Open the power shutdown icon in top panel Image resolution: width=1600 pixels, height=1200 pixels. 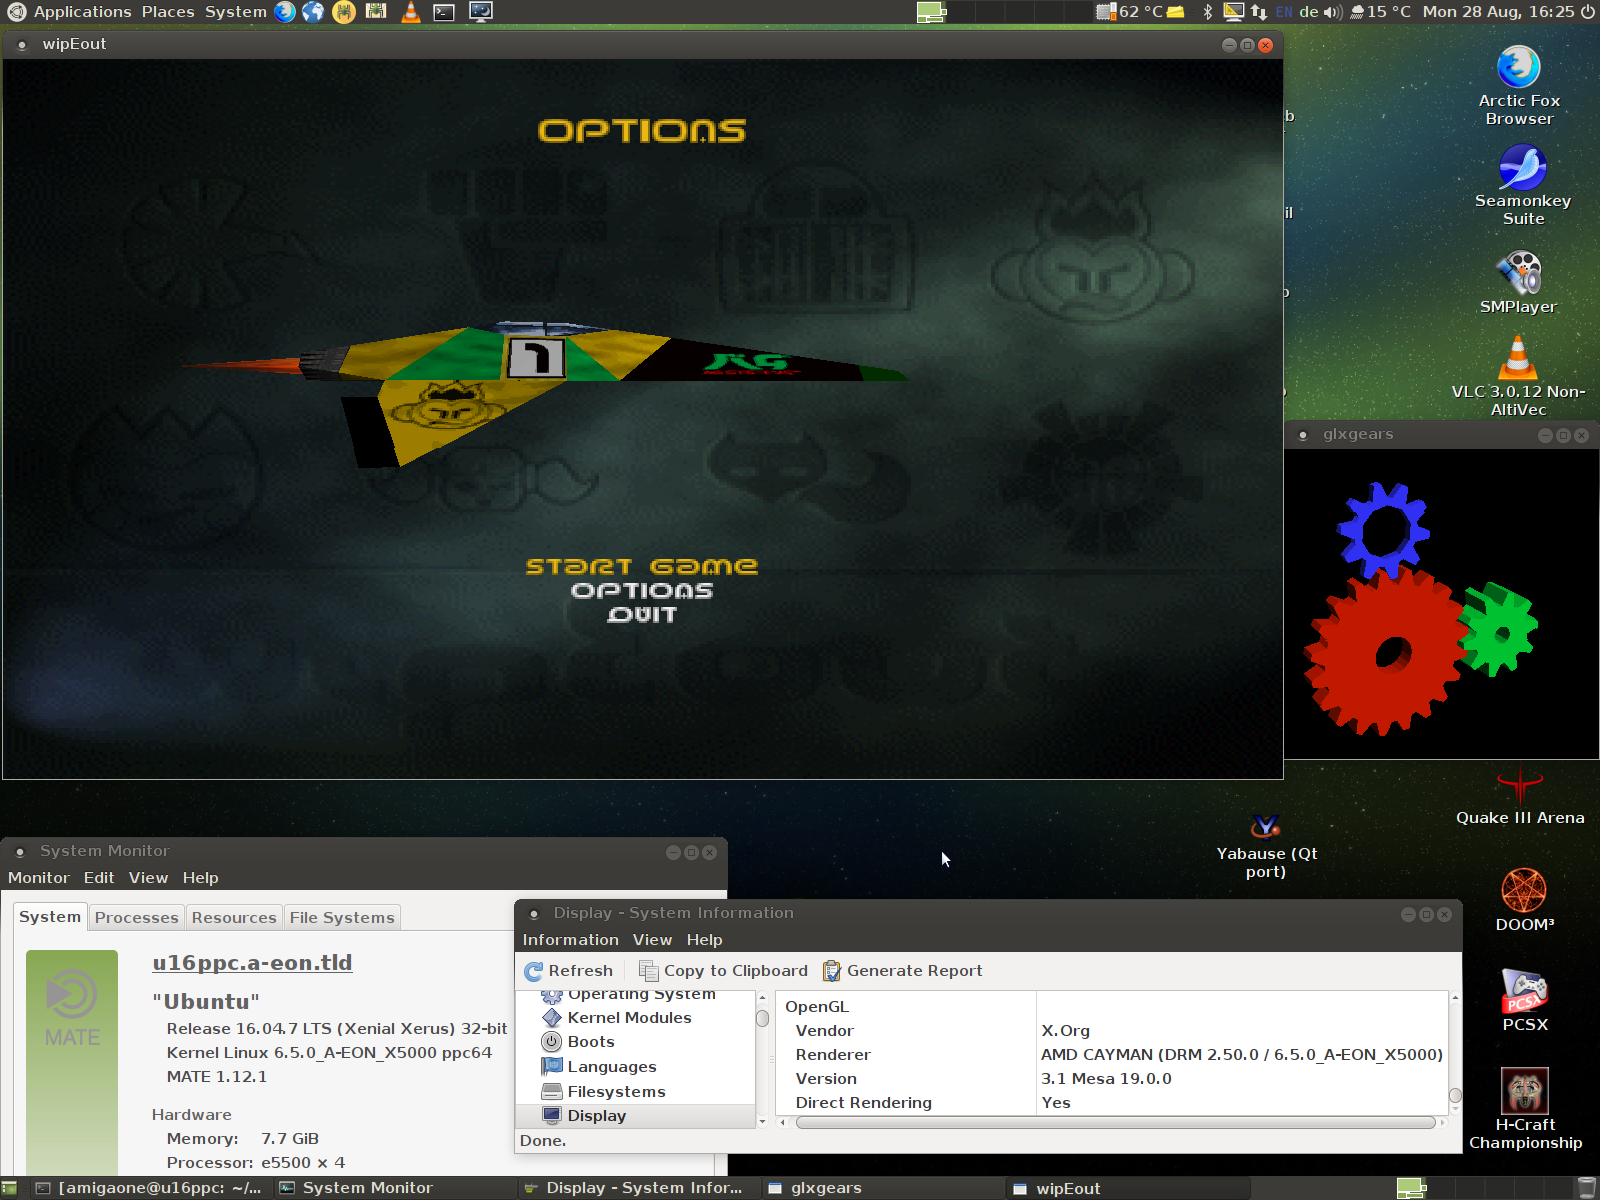[x=1587, y=12]
